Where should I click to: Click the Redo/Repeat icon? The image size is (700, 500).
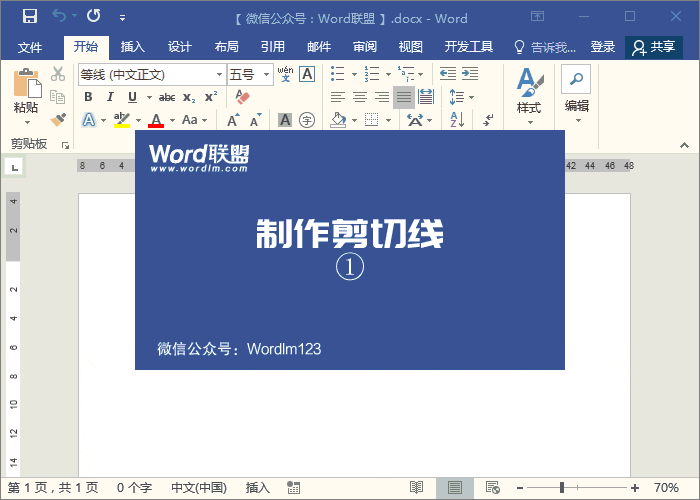[94, 16]
